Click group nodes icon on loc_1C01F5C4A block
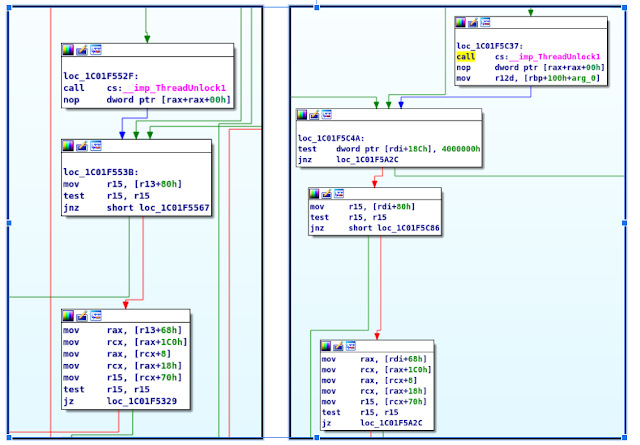640x445 pixels. coord(327,115)
